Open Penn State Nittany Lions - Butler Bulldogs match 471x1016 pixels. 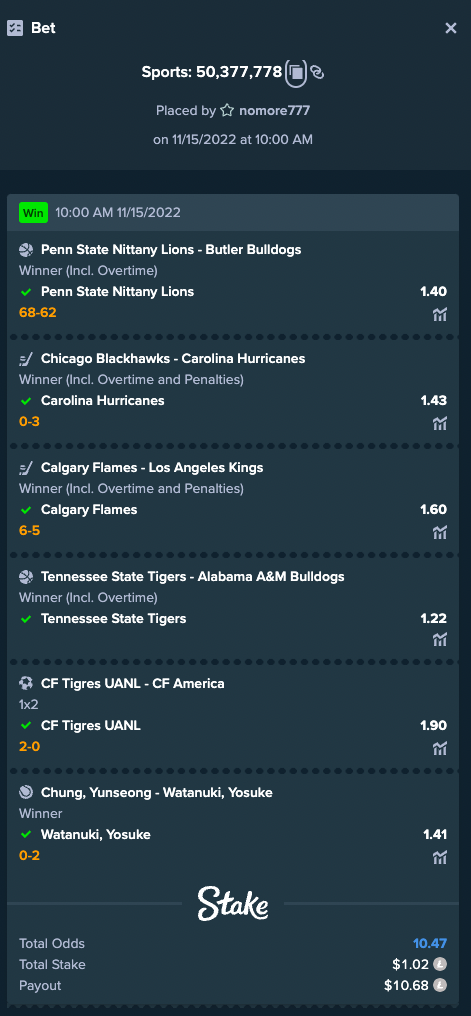[x=171, y=249]
